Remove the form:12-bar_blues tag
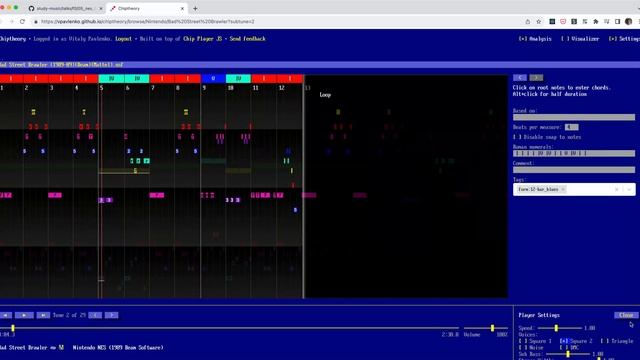 click(x=563, y=189)
